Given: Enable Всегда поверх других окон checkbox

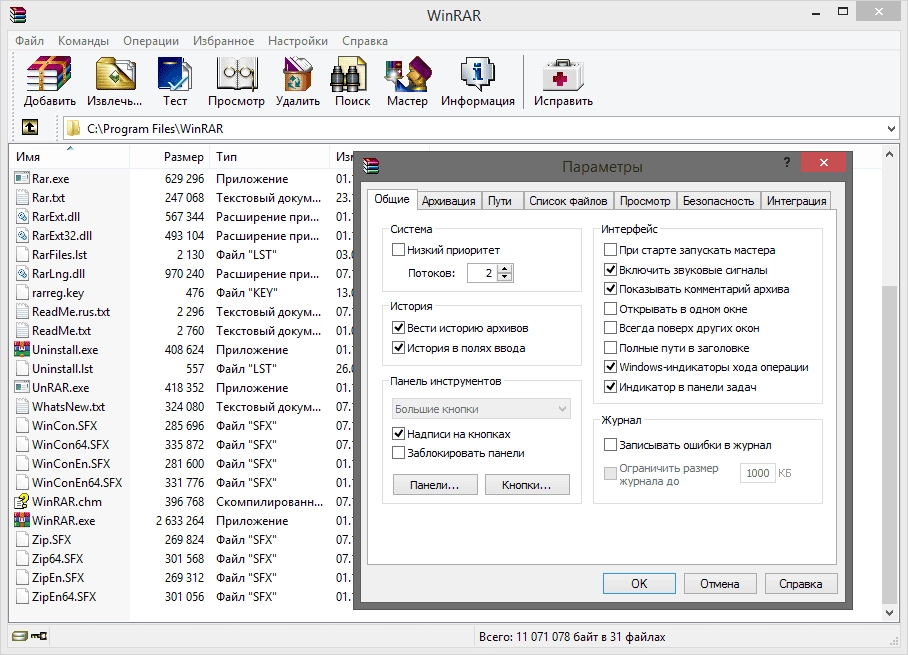Looking at the screenshot, I should pyautogui.click(x=610, y=328).
